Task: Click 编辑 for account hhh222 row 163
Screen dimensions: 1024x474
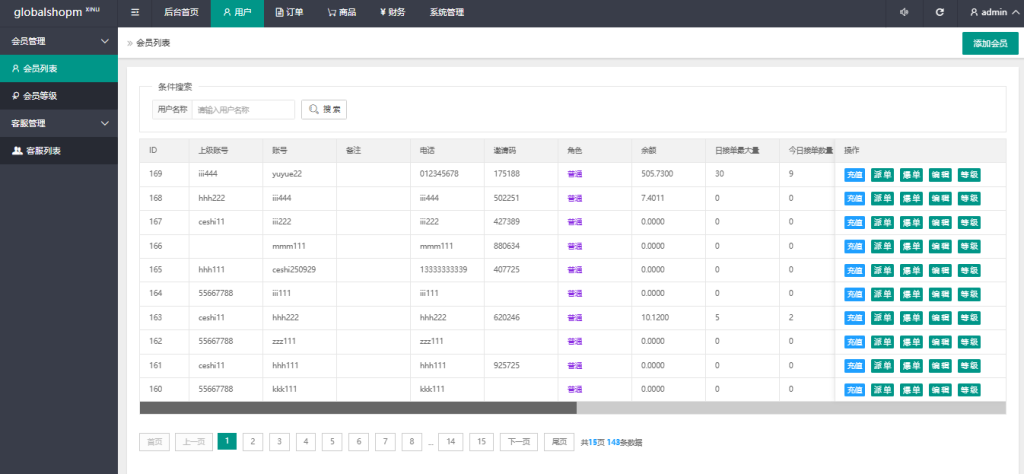Action: click(x=940, y=318)
